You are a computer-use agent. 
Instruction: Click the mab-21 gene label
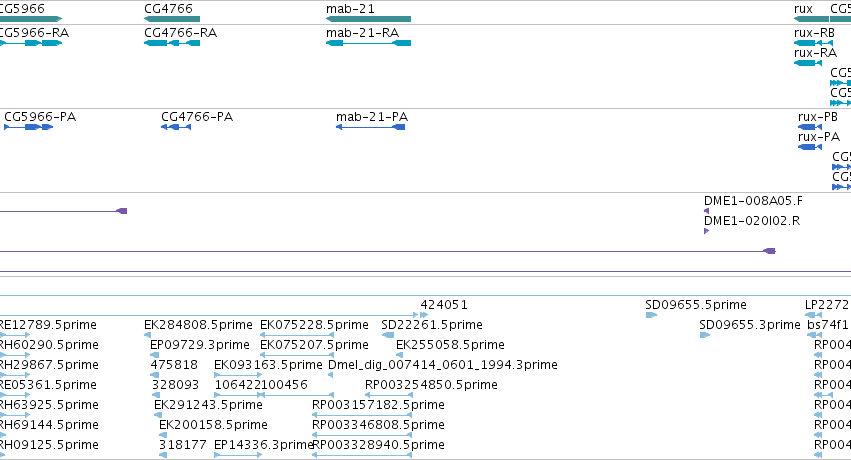[x=350, y=9]
